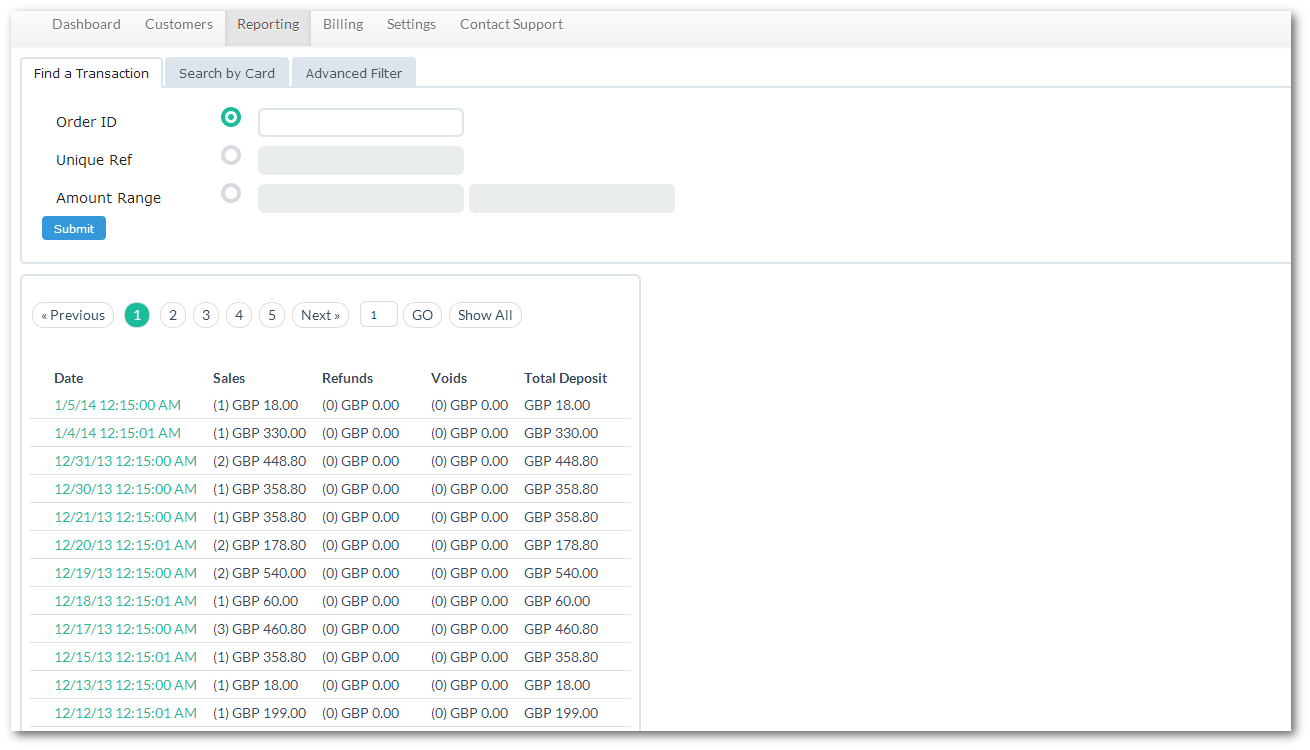Viewport: 1310px width, 750px height.
Task: Go to the Billing menu
Action: [343, 25]
